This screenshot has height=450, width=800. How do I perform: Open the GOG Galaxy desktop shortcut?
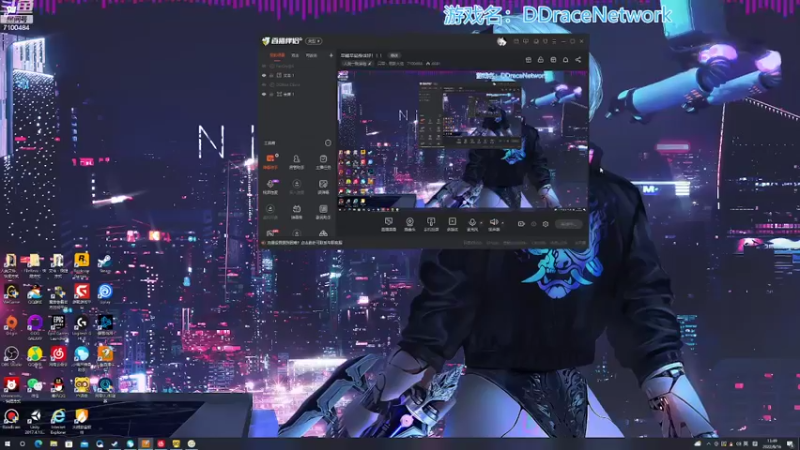click(35, 327)
